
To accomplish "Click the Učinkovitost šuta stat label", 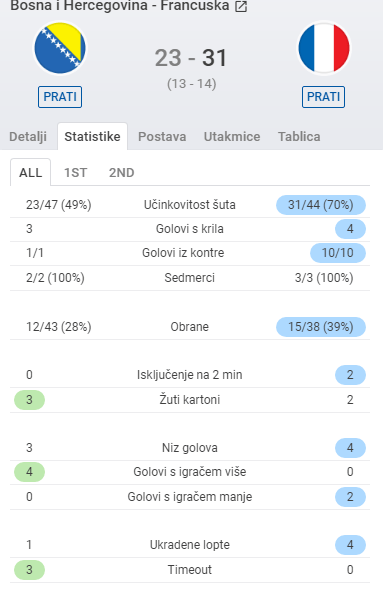I will tap(190, 205).
